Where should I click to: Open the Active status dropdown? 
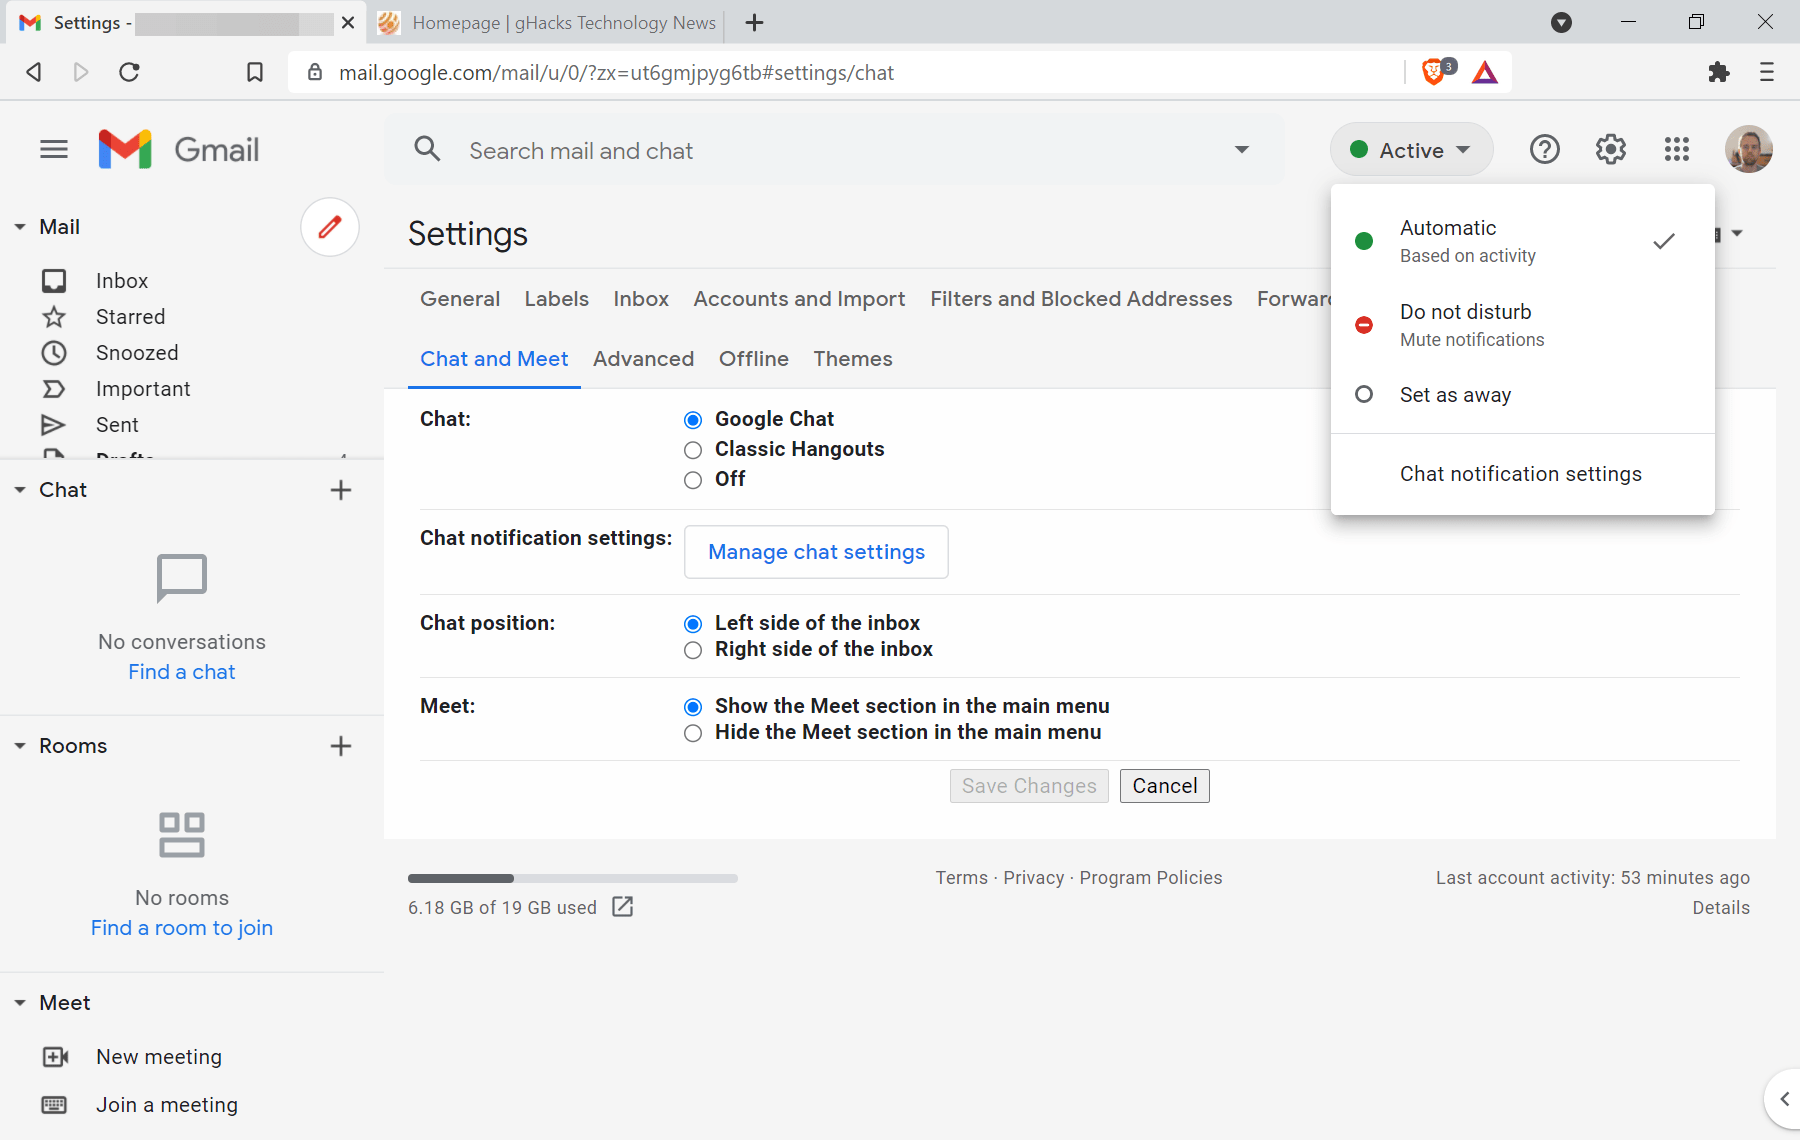[x=1410, y=149]
